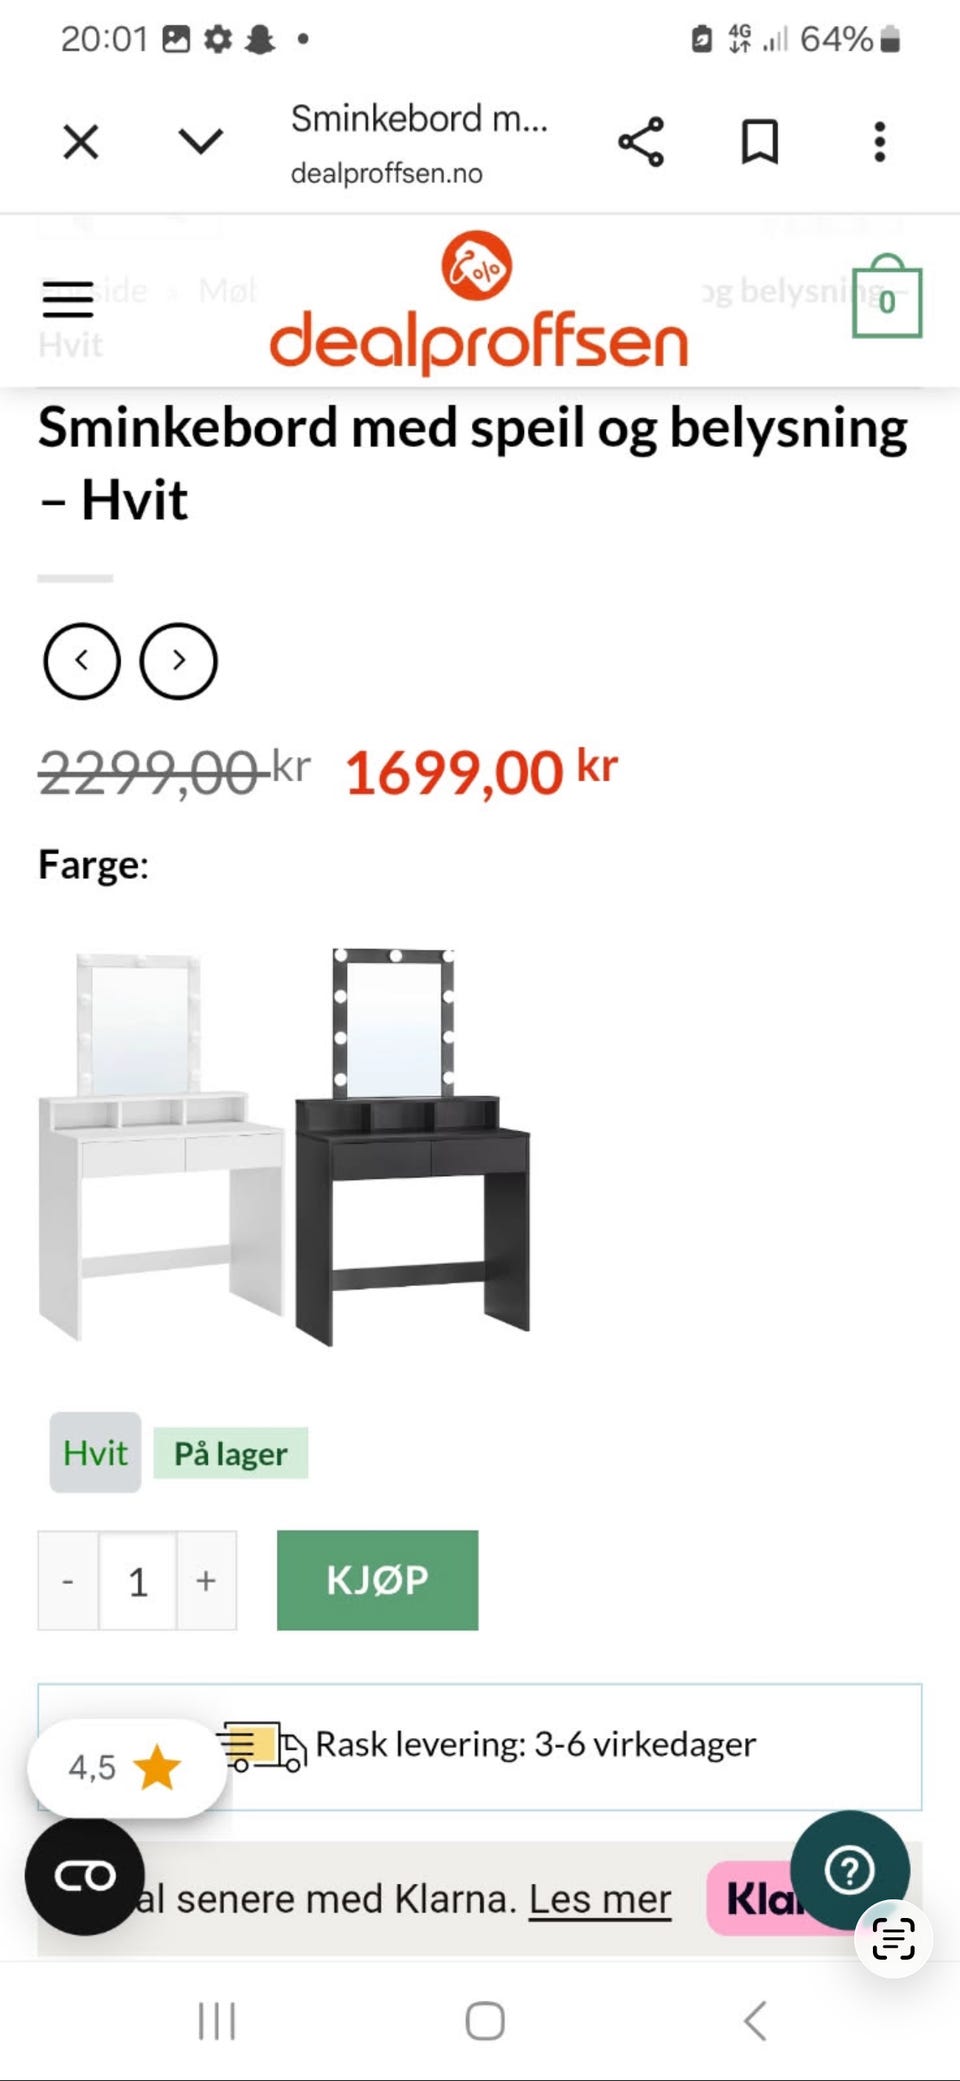Tap the black chat widget icon
Viewport: 960px width, 2081px height.
tap(85, 1876)
